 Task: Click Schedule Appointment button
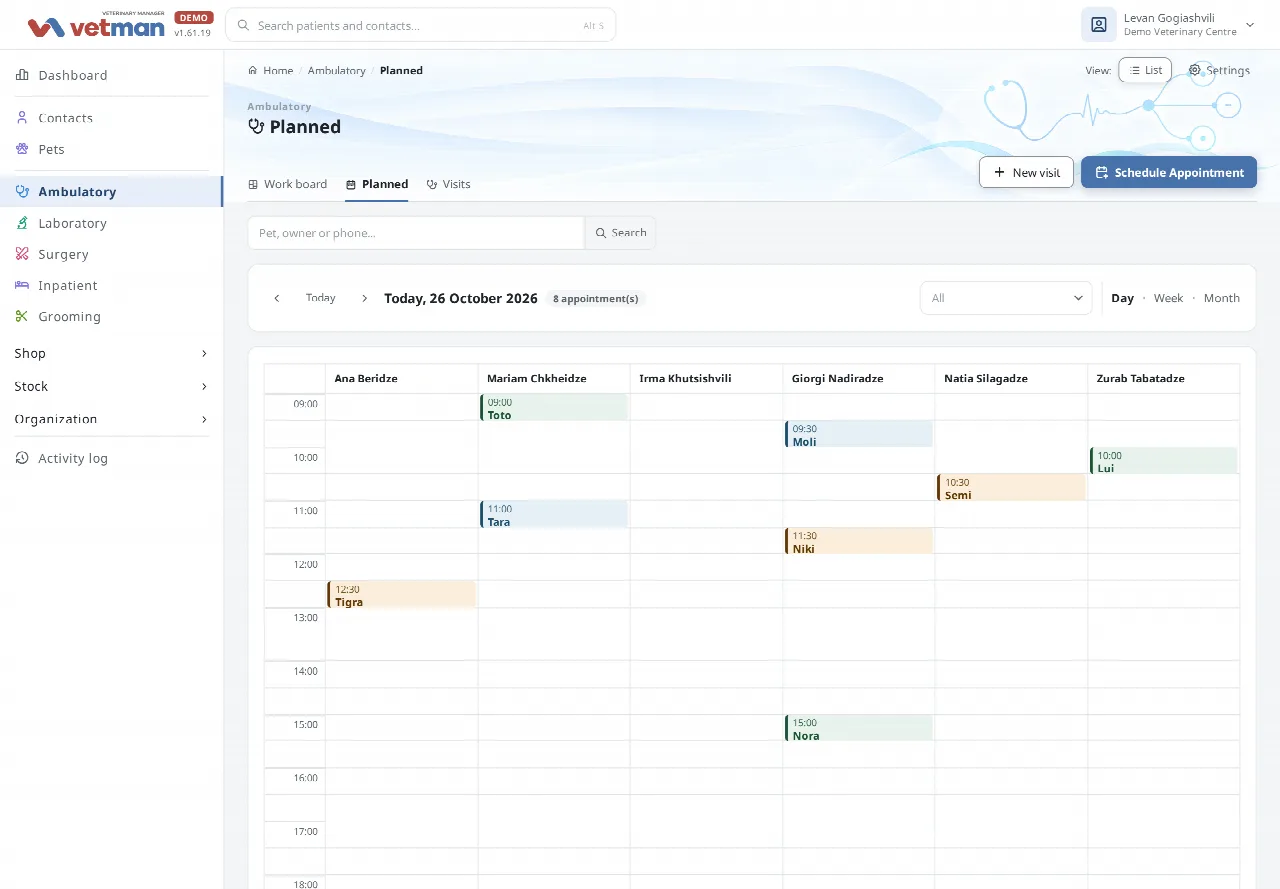pos(1169,172)
